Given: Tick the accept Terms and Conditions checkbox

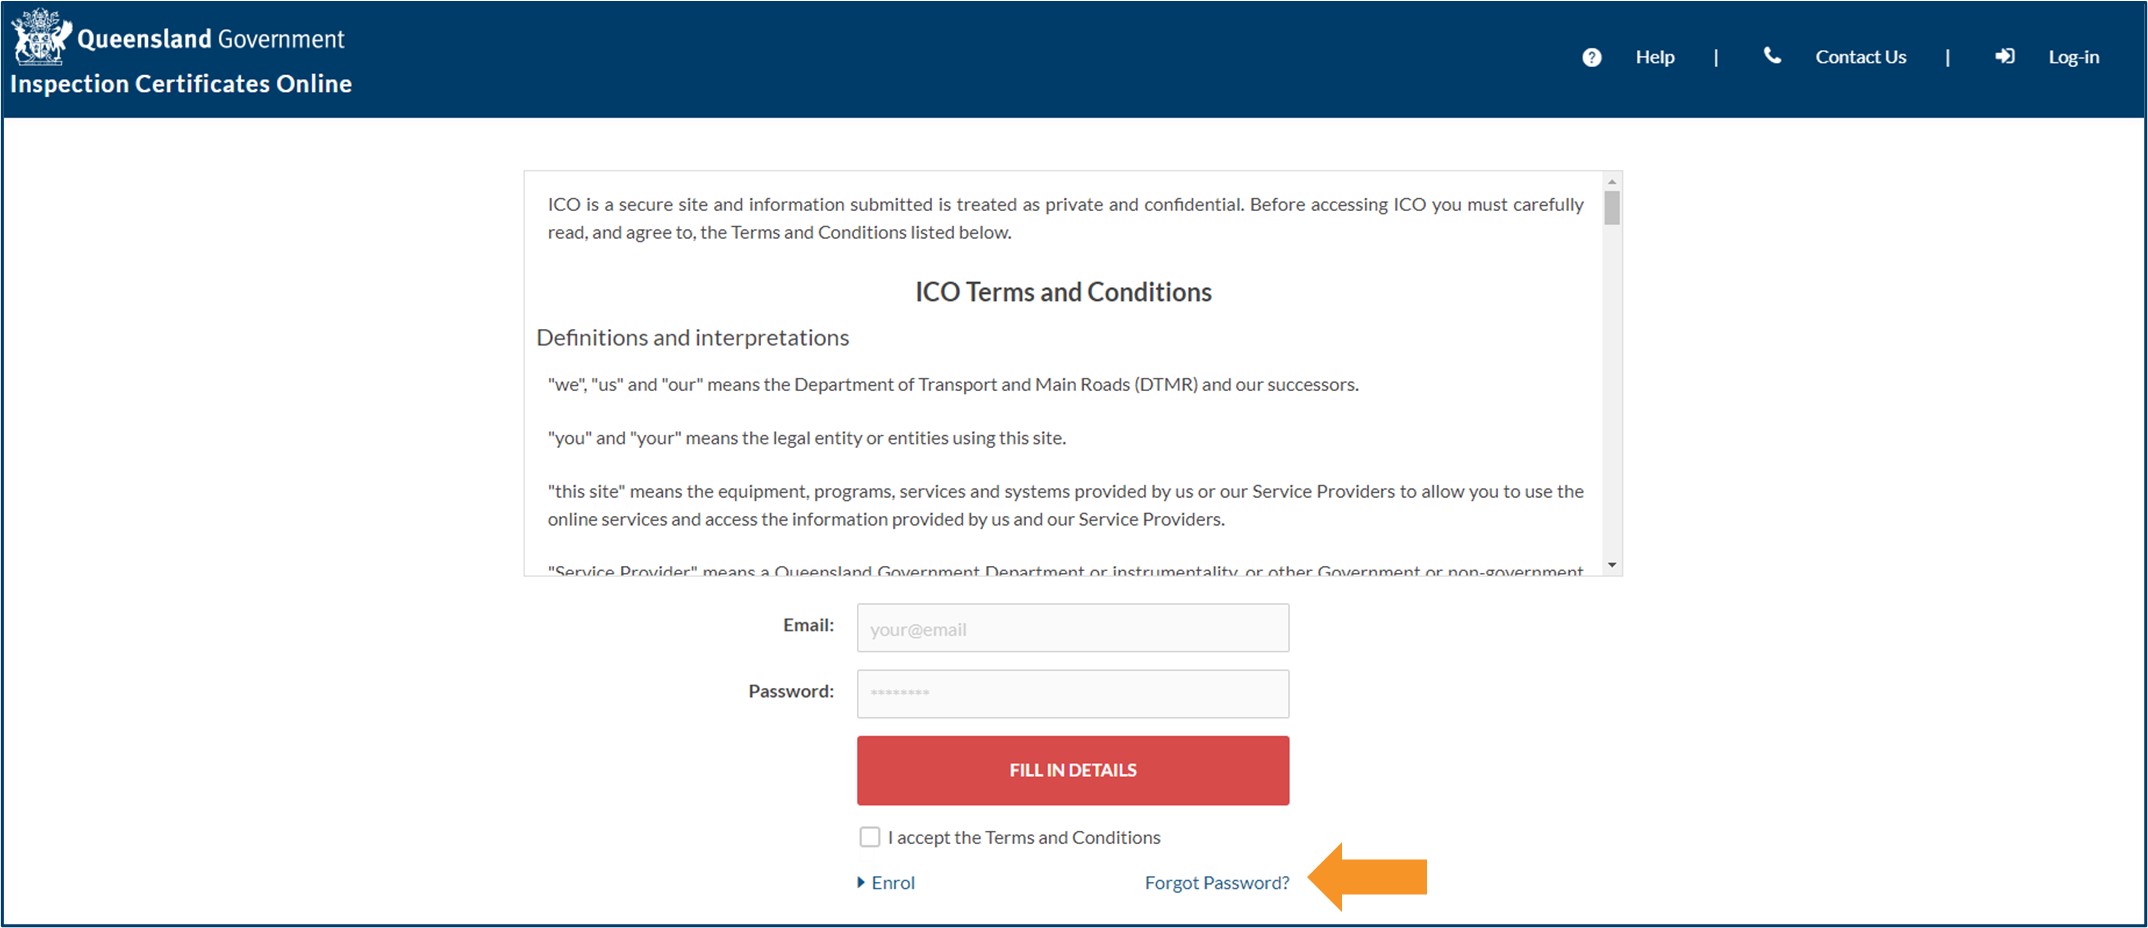Looking at the screenshot, I should 870,837.
